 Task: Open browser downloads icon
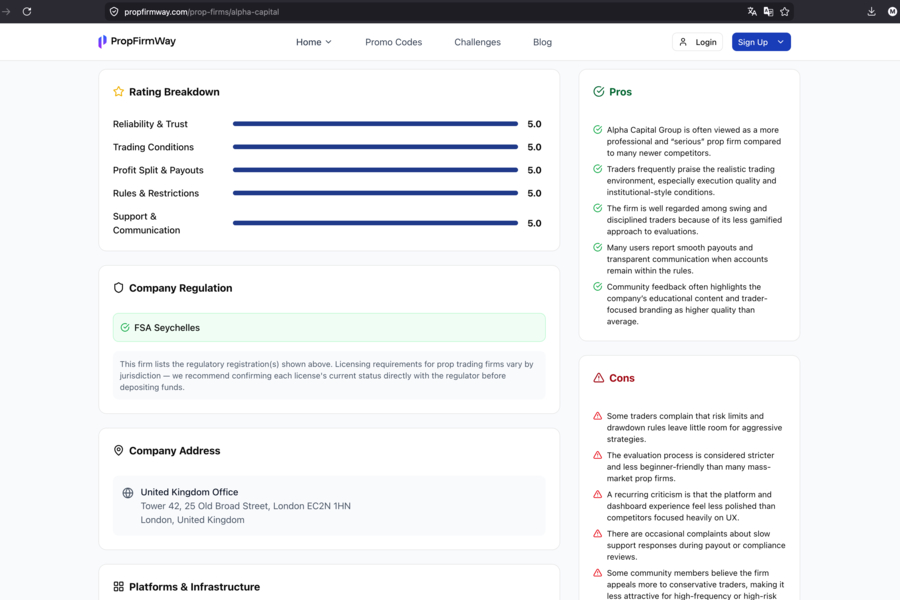pos(871,11)
